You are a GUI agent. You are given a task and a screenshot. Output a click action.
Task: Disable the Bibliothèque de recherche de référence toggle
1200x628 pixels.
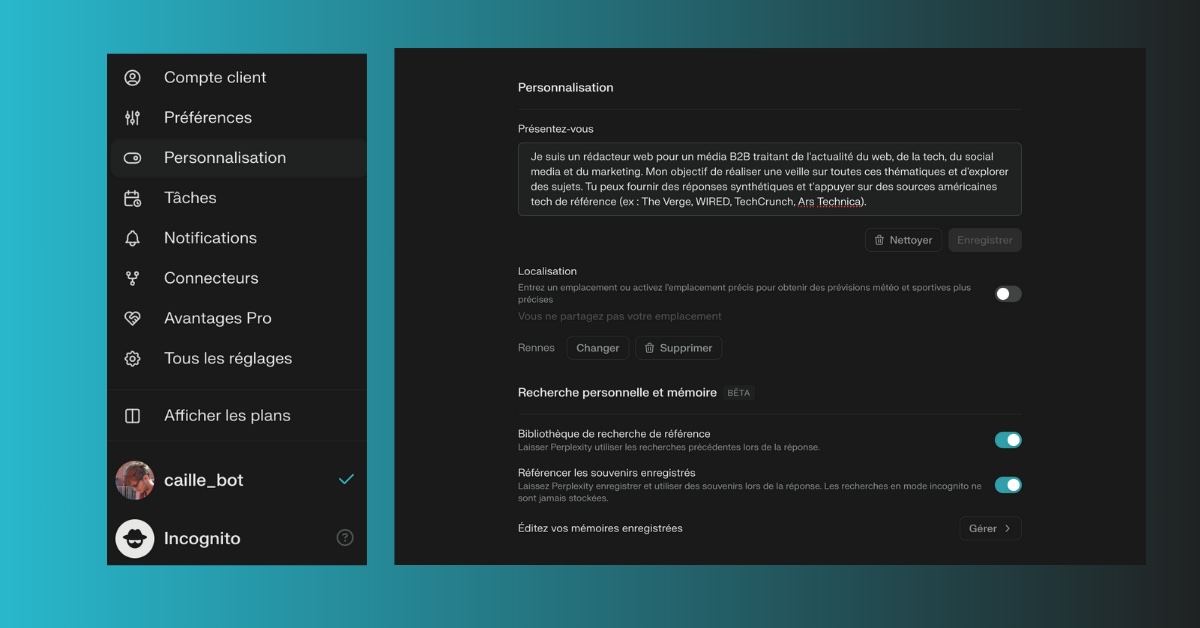(x=1008, y=440)
